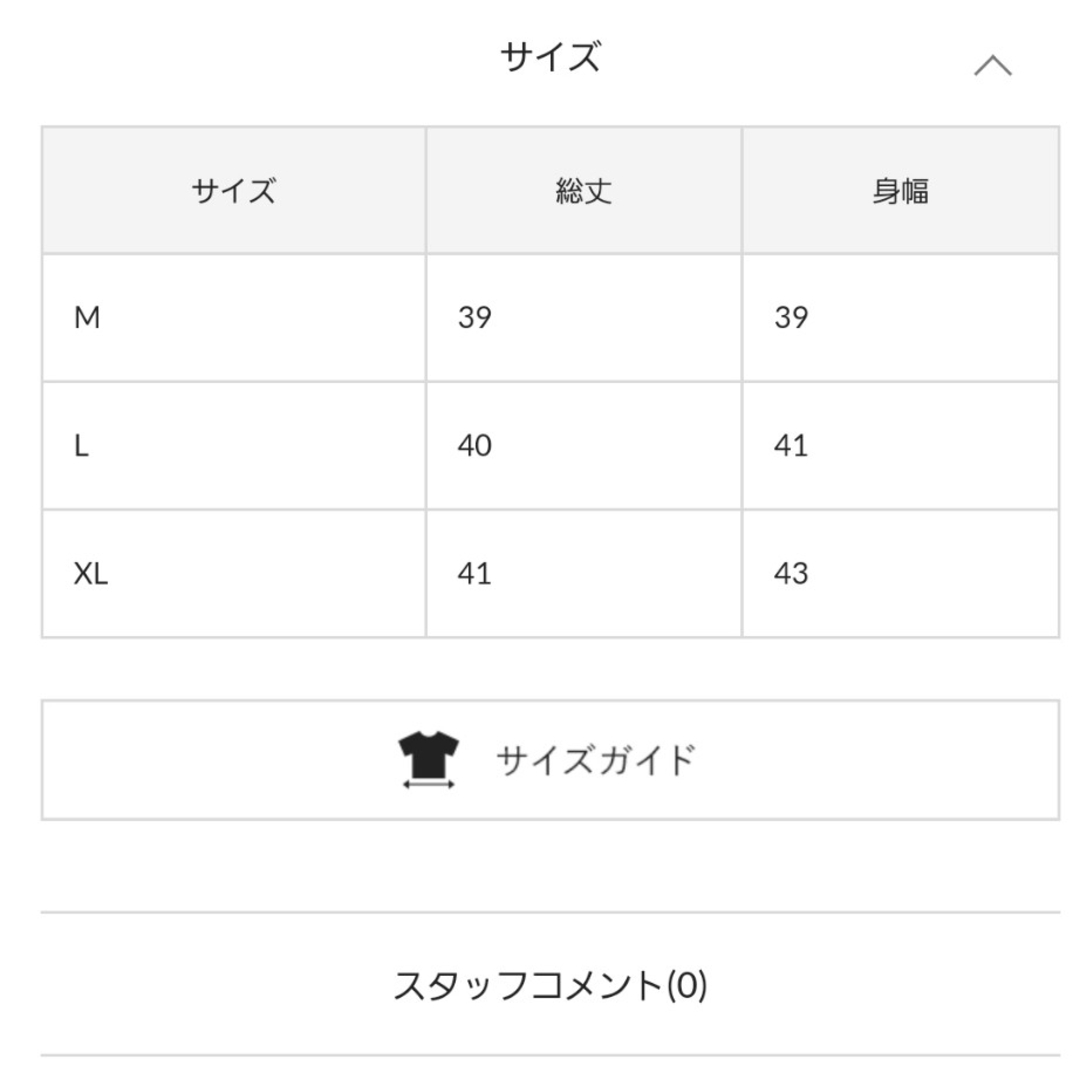The width and height of the screenshot is (1080, 1080).
Task: Click the スタッフコメント text label
Action: pos(528,985)
